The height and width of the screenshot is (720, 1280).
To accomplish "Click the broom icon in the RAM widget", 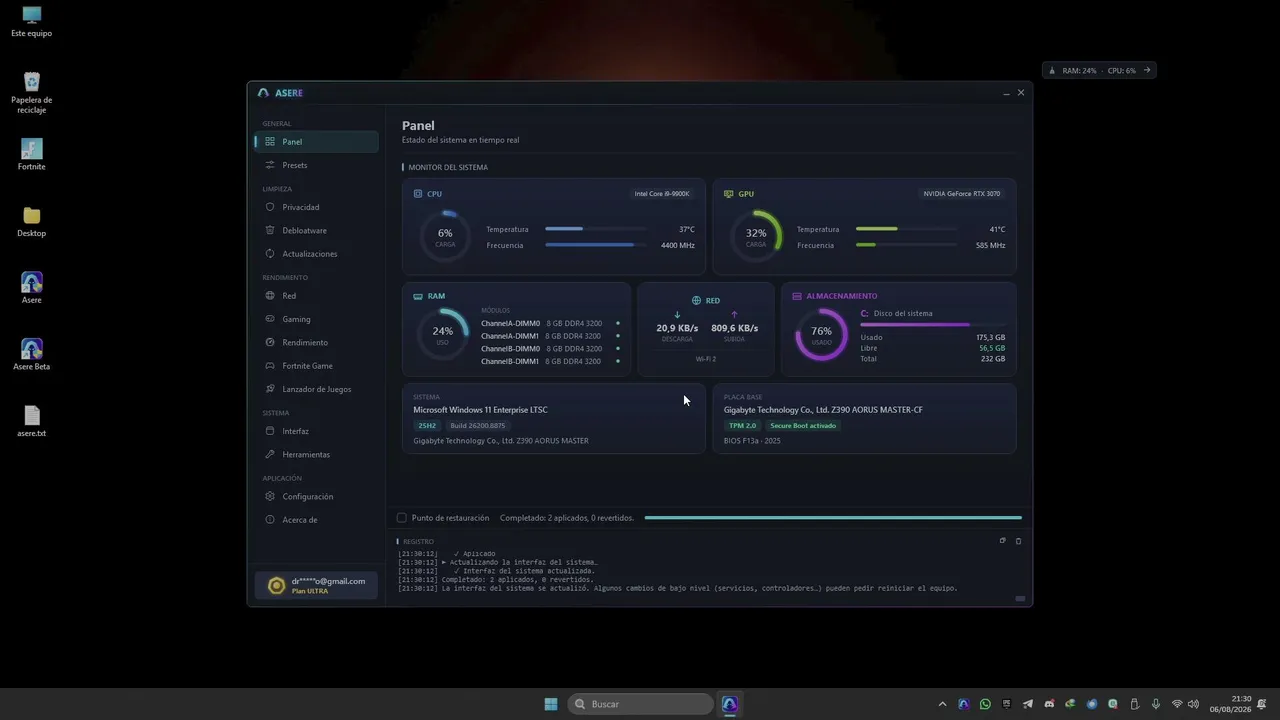I will [1051, 71].
